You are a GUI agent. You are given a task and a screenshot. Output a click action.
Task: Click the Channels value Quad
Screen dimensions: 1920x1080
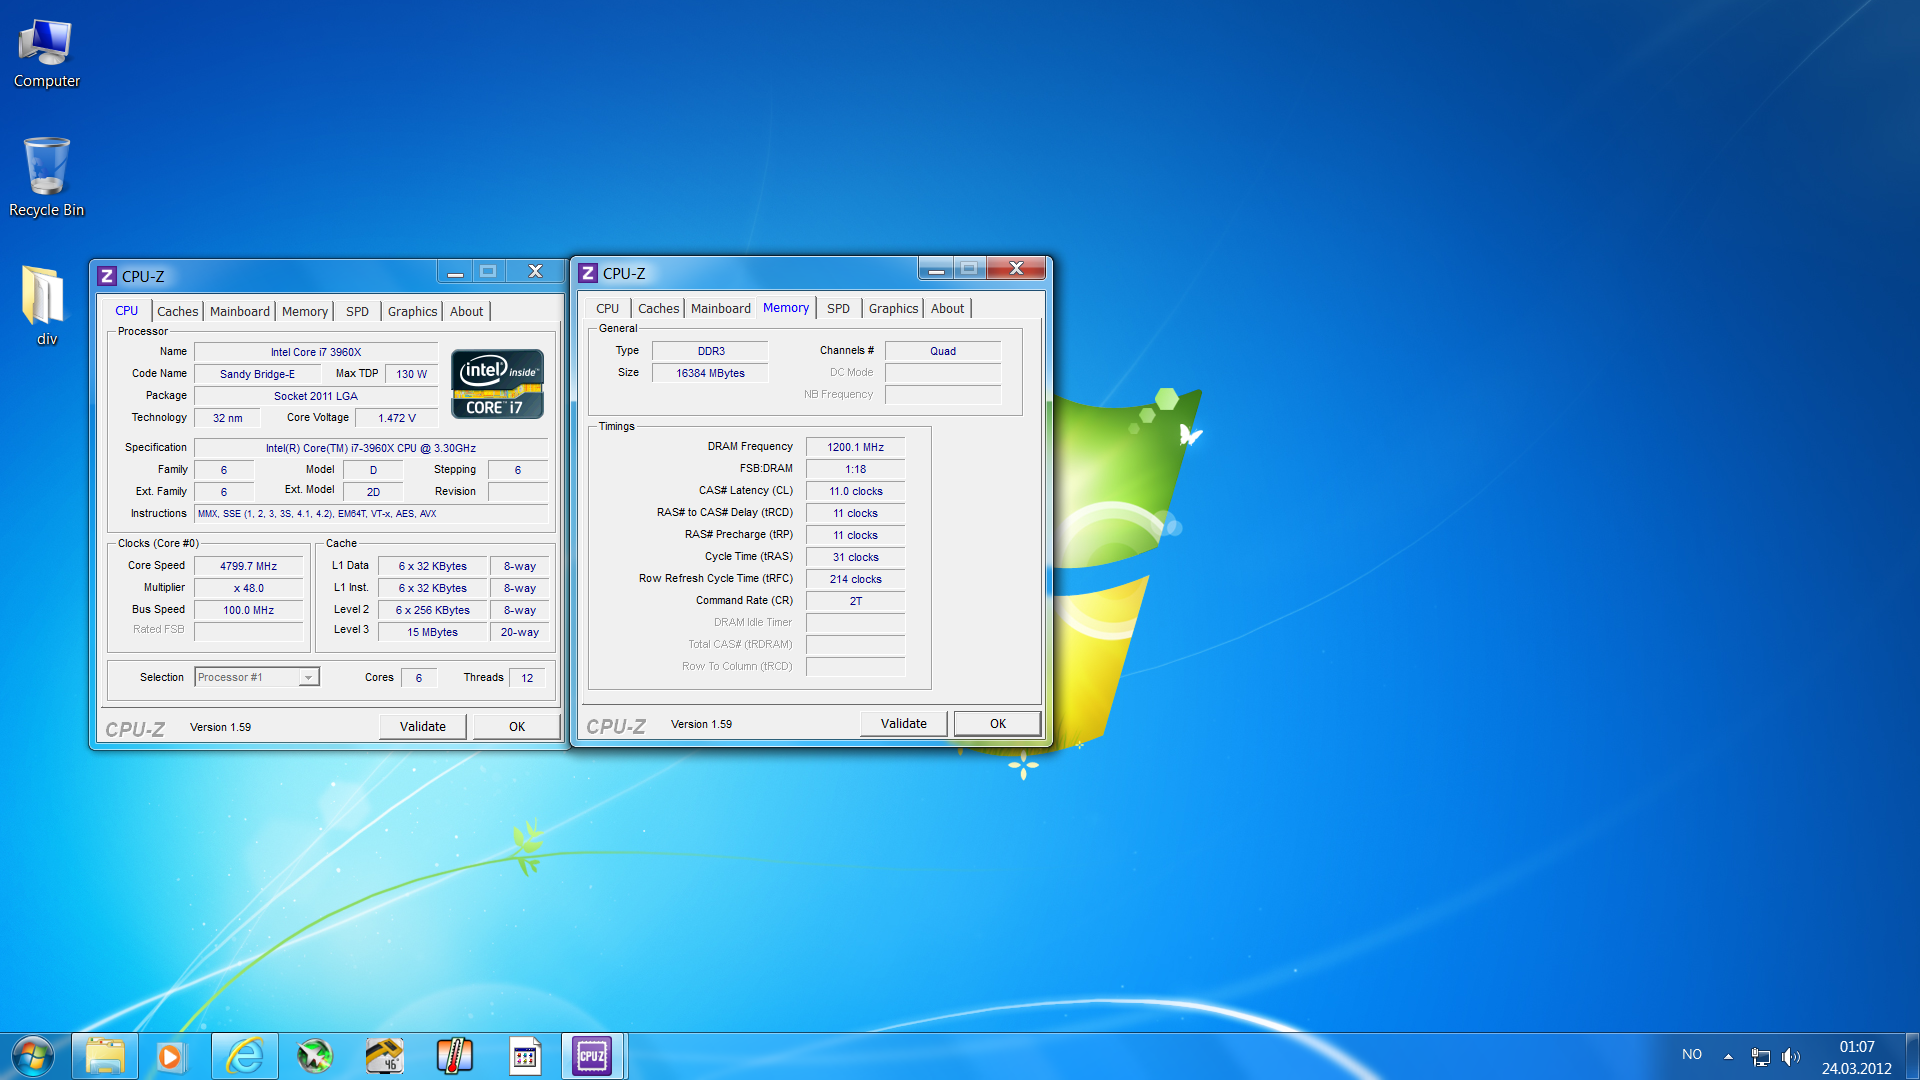click(943, 351)
